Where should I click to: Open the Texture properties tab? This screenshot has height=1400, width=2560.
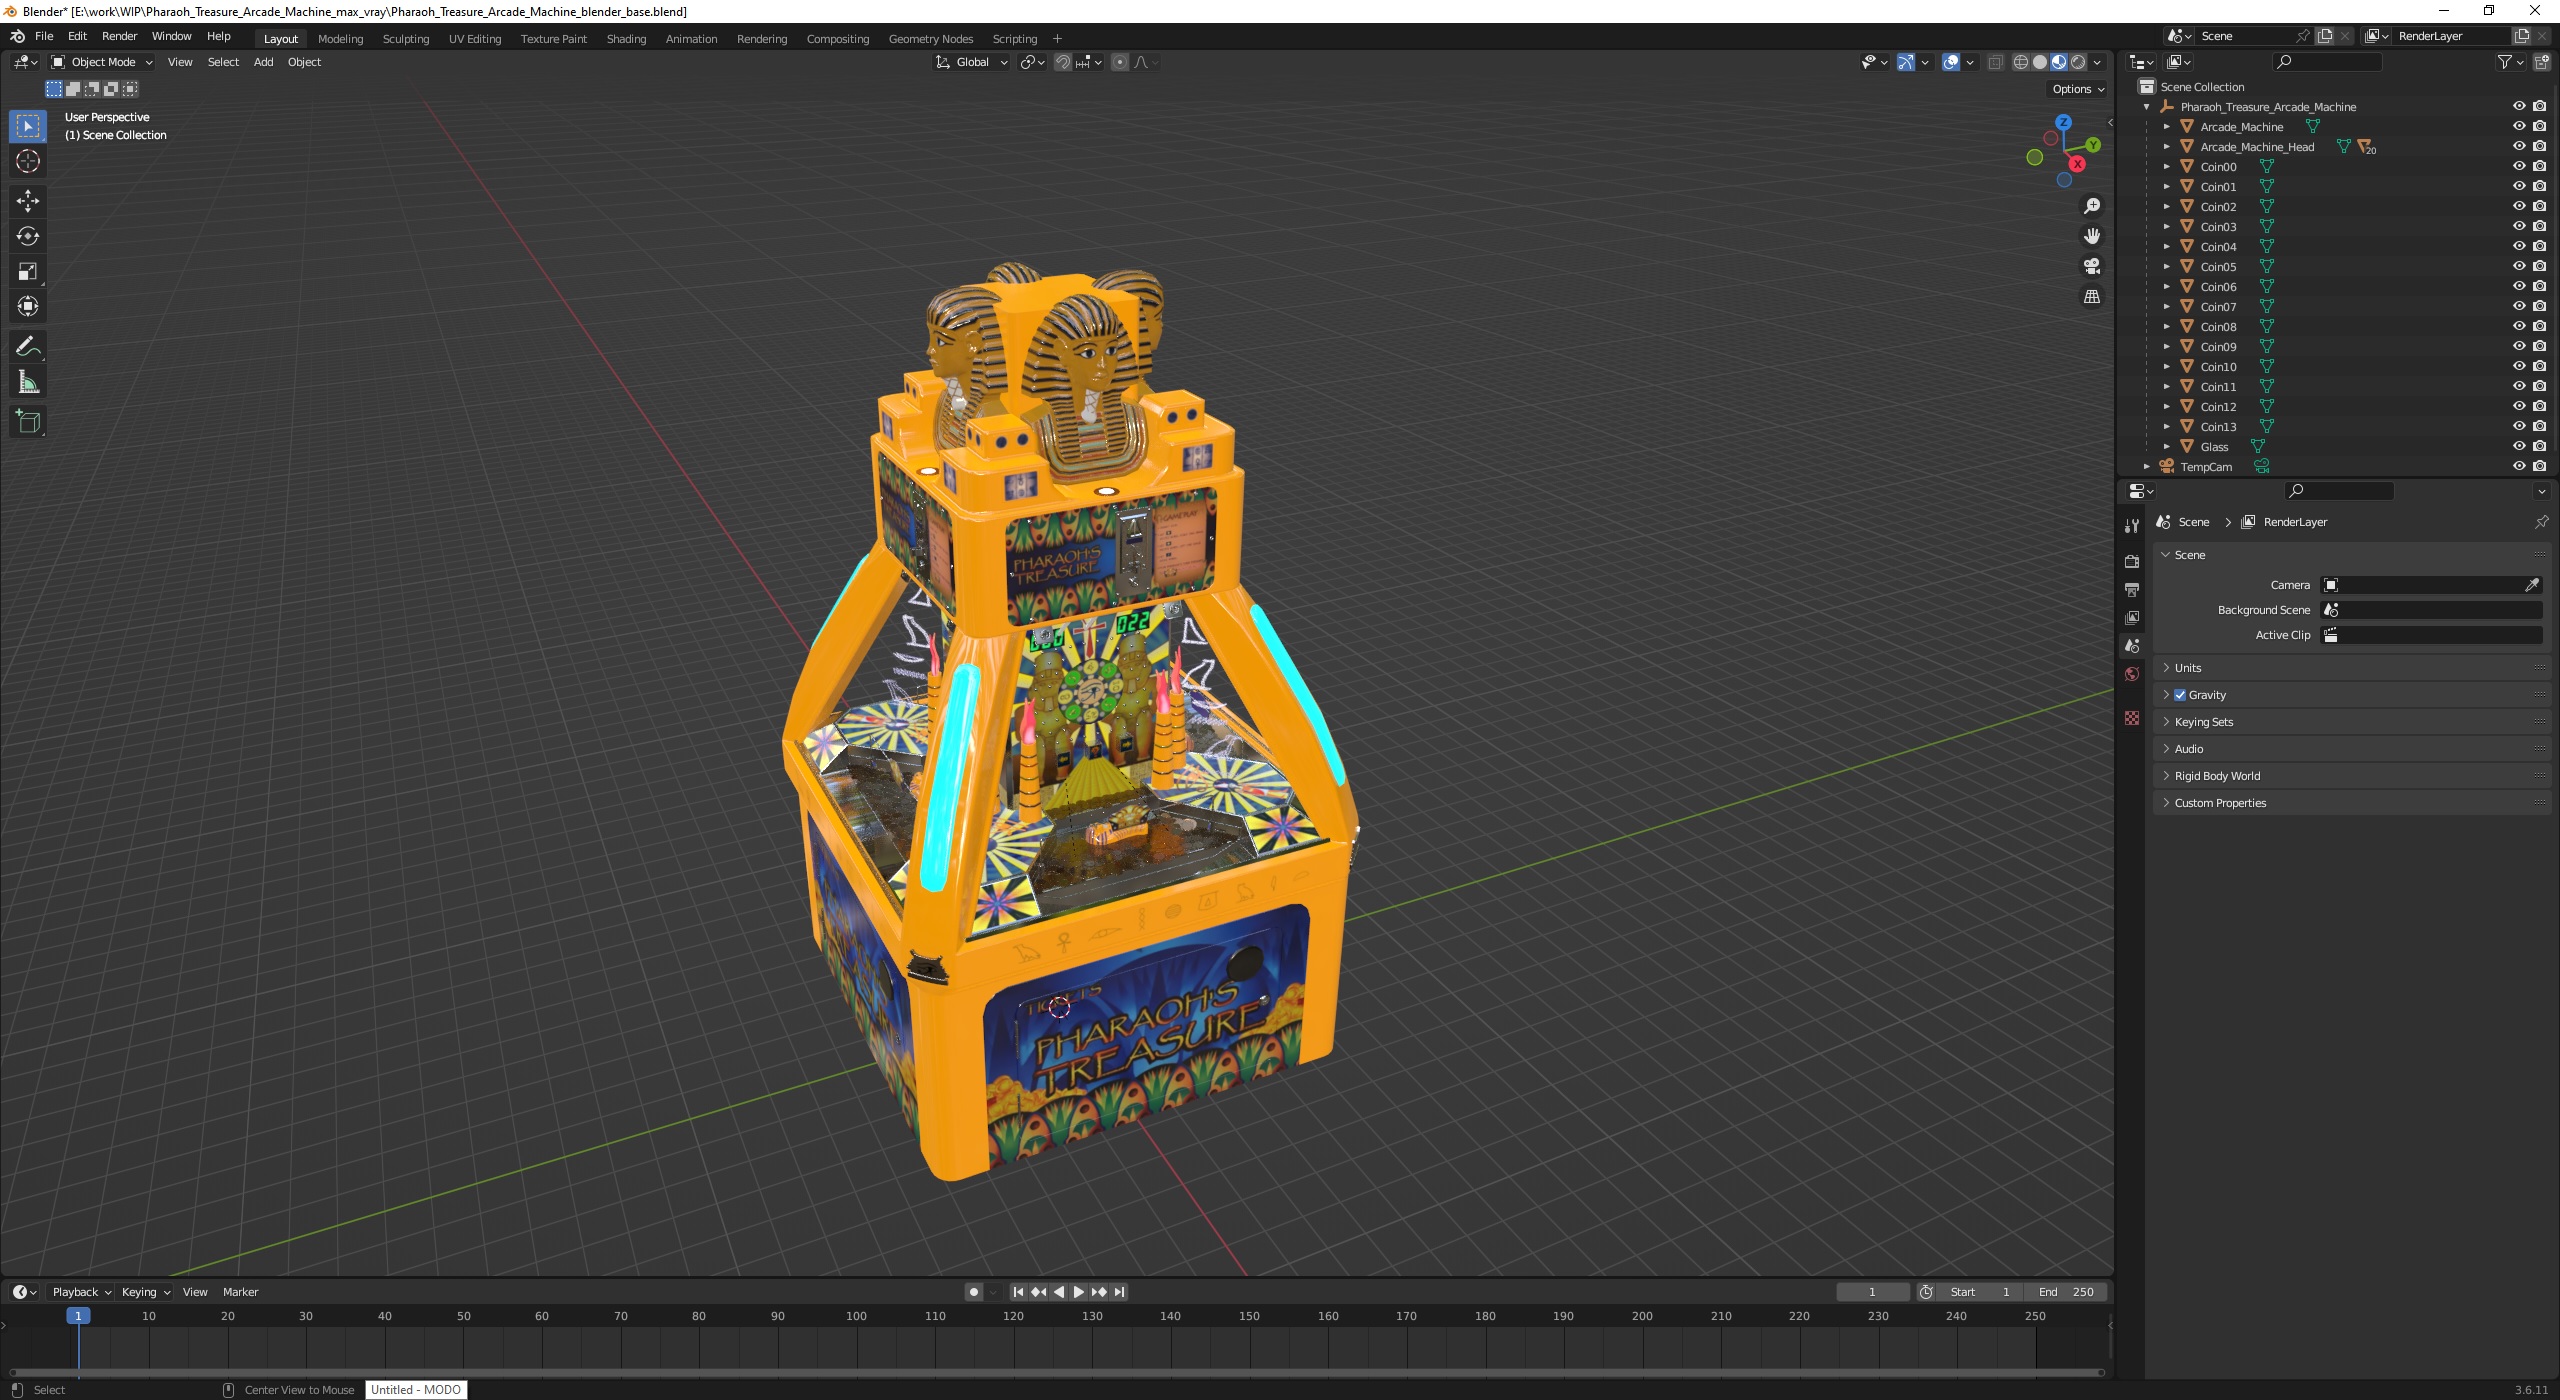point(2132,718)
